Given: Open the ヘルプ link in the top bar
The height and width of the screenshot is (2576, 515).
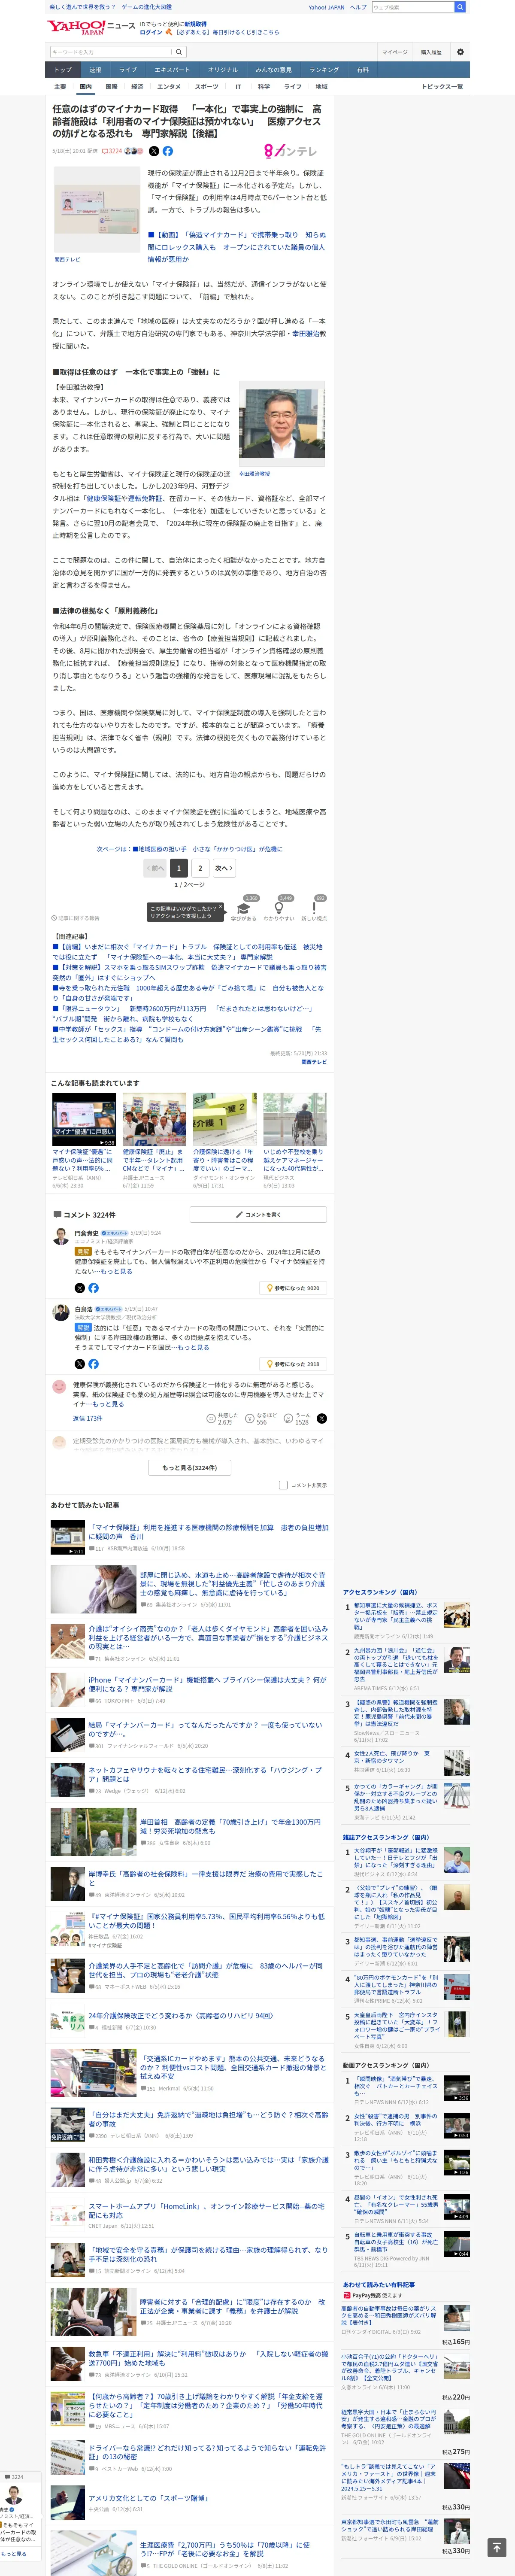Looking at the screenshot, I should point(357,7).
